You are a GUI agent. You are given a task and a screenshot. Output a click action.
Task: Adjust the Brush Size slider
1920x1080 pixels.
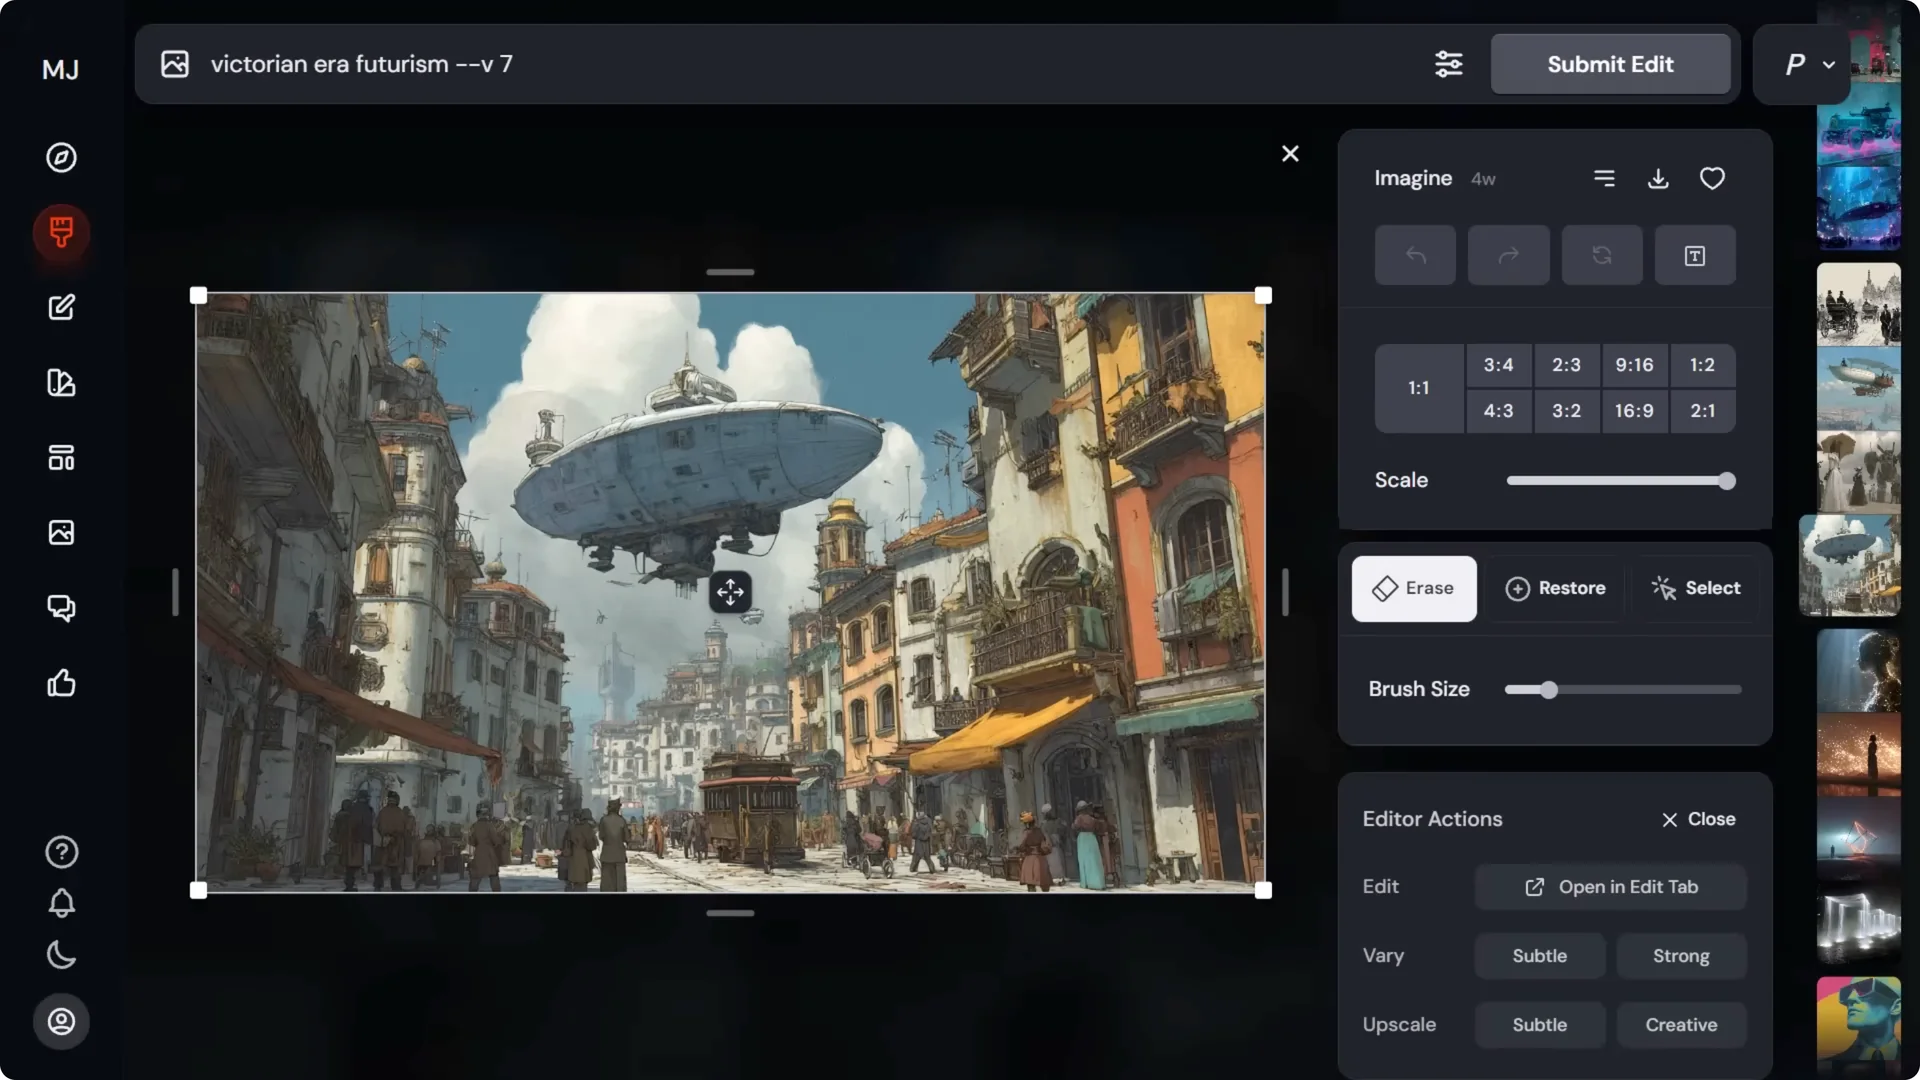[1547, 689]
